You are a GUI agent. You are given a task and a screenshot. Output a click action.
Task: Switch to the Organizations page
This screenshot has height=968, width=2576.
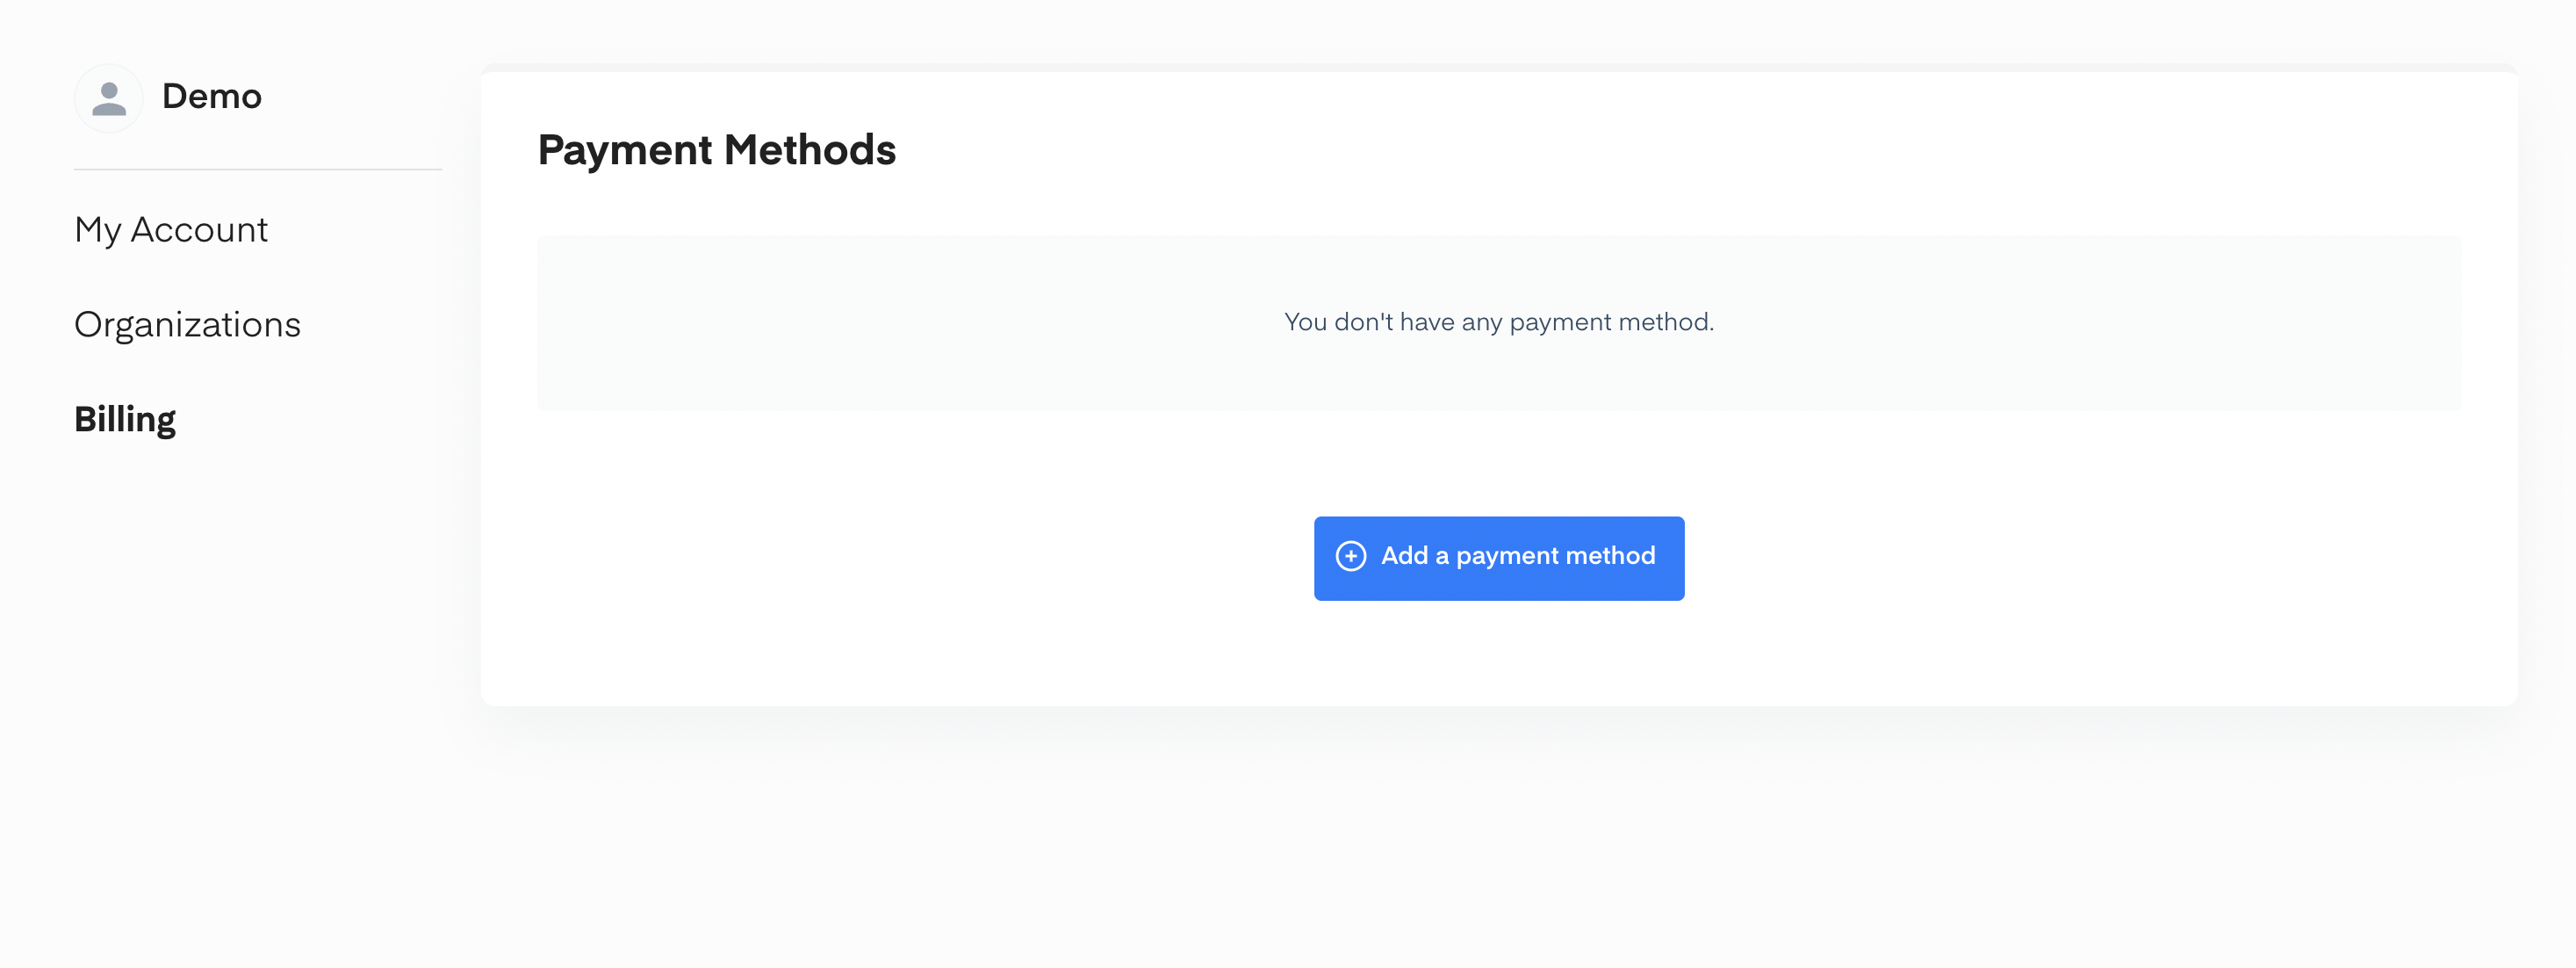(187, 324)
